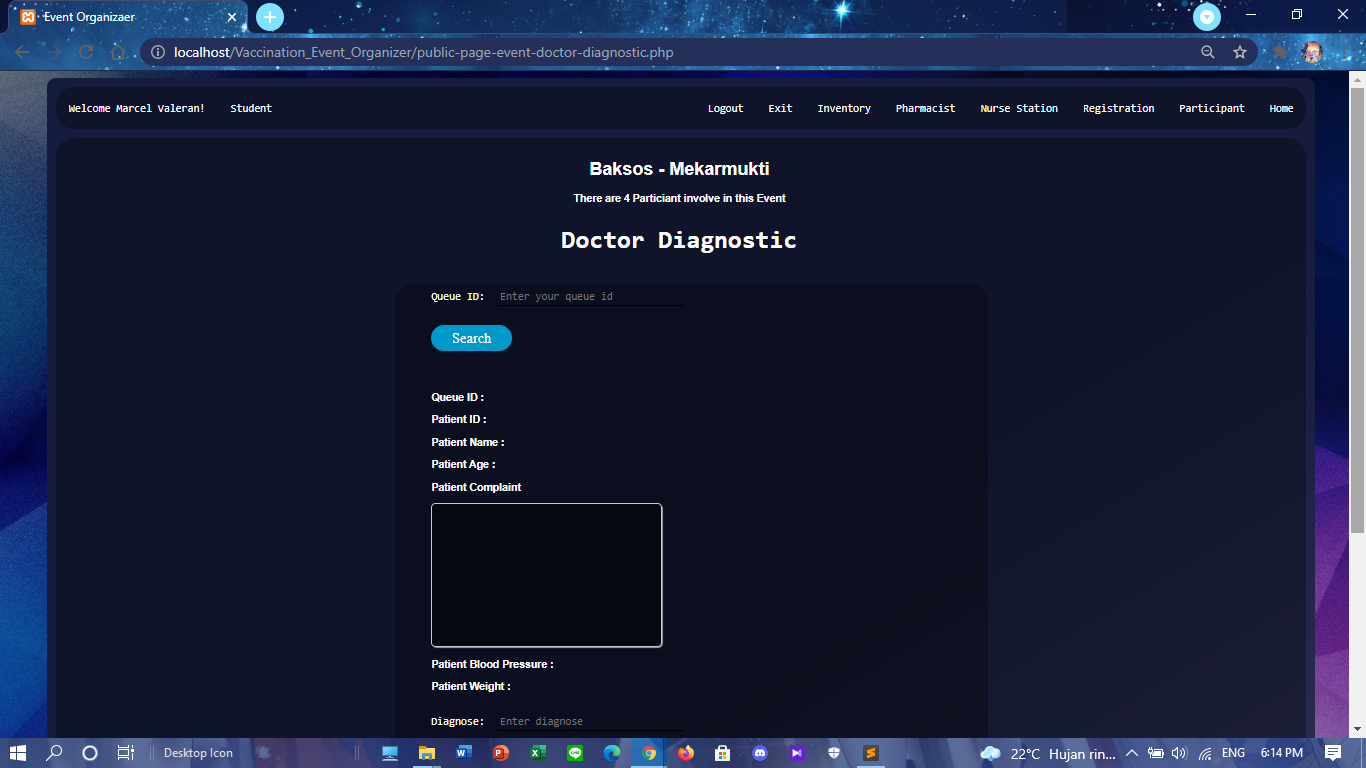This screenshot has width=1366, height=768.
Task: Click the Logout link in the navbar
Action: point(725,108)
